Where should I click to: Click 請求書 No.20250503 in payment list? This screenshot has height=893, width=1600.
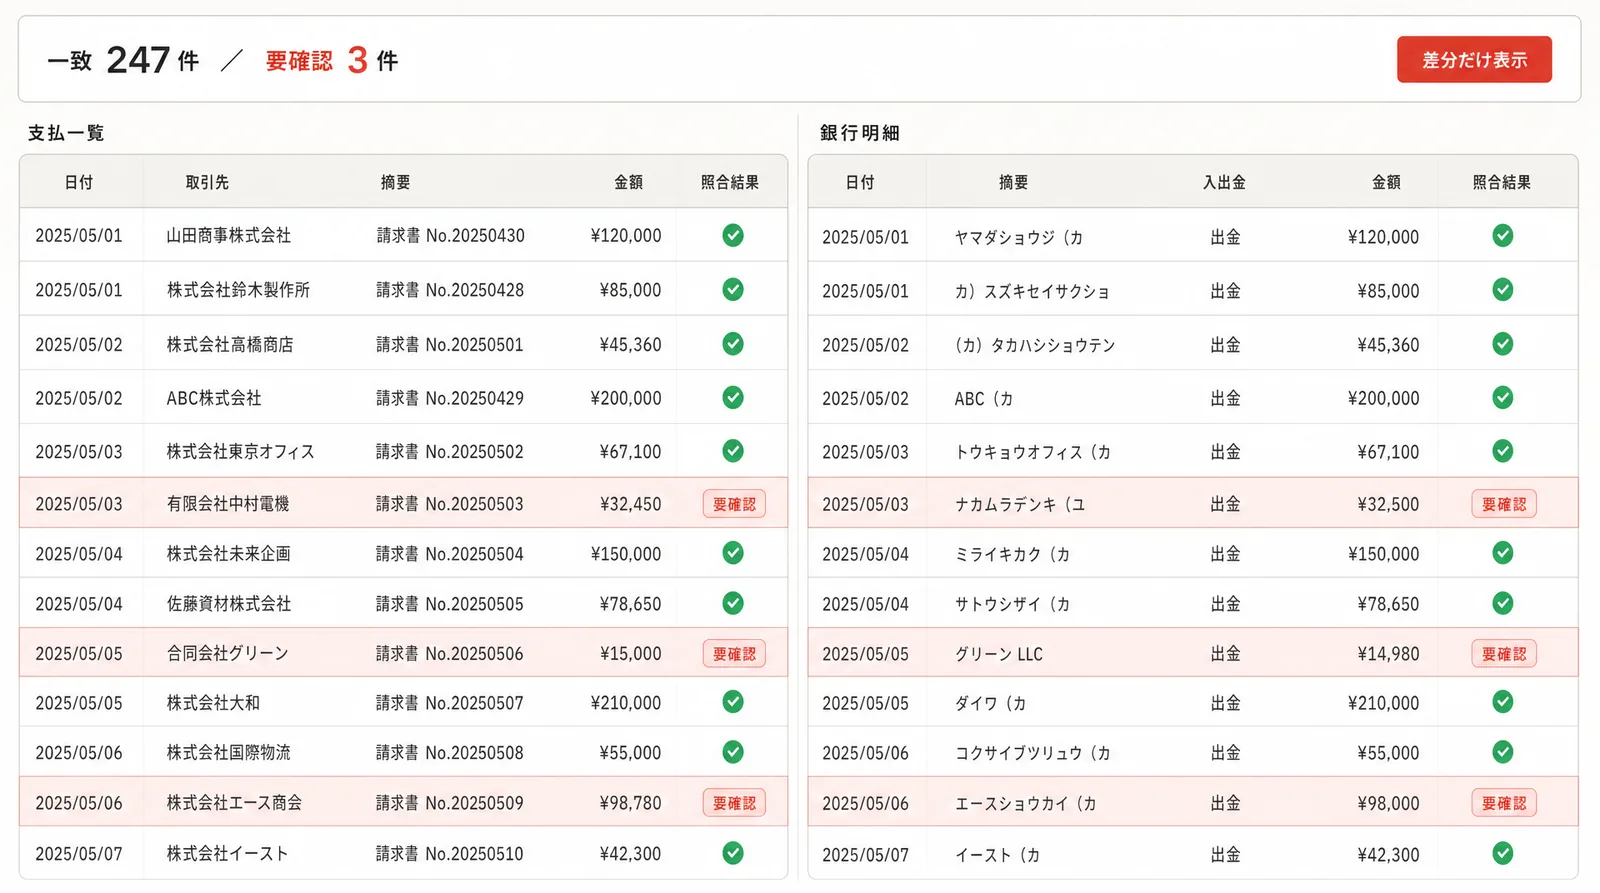click(450, 504)
